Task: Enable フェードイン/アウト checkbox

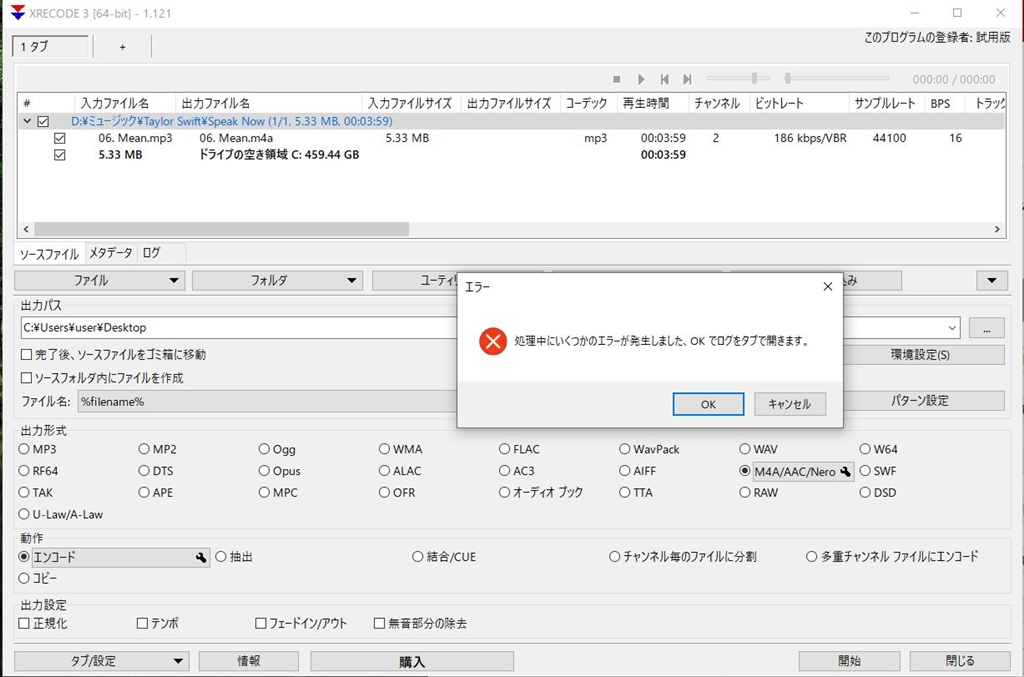Action: 261,623
